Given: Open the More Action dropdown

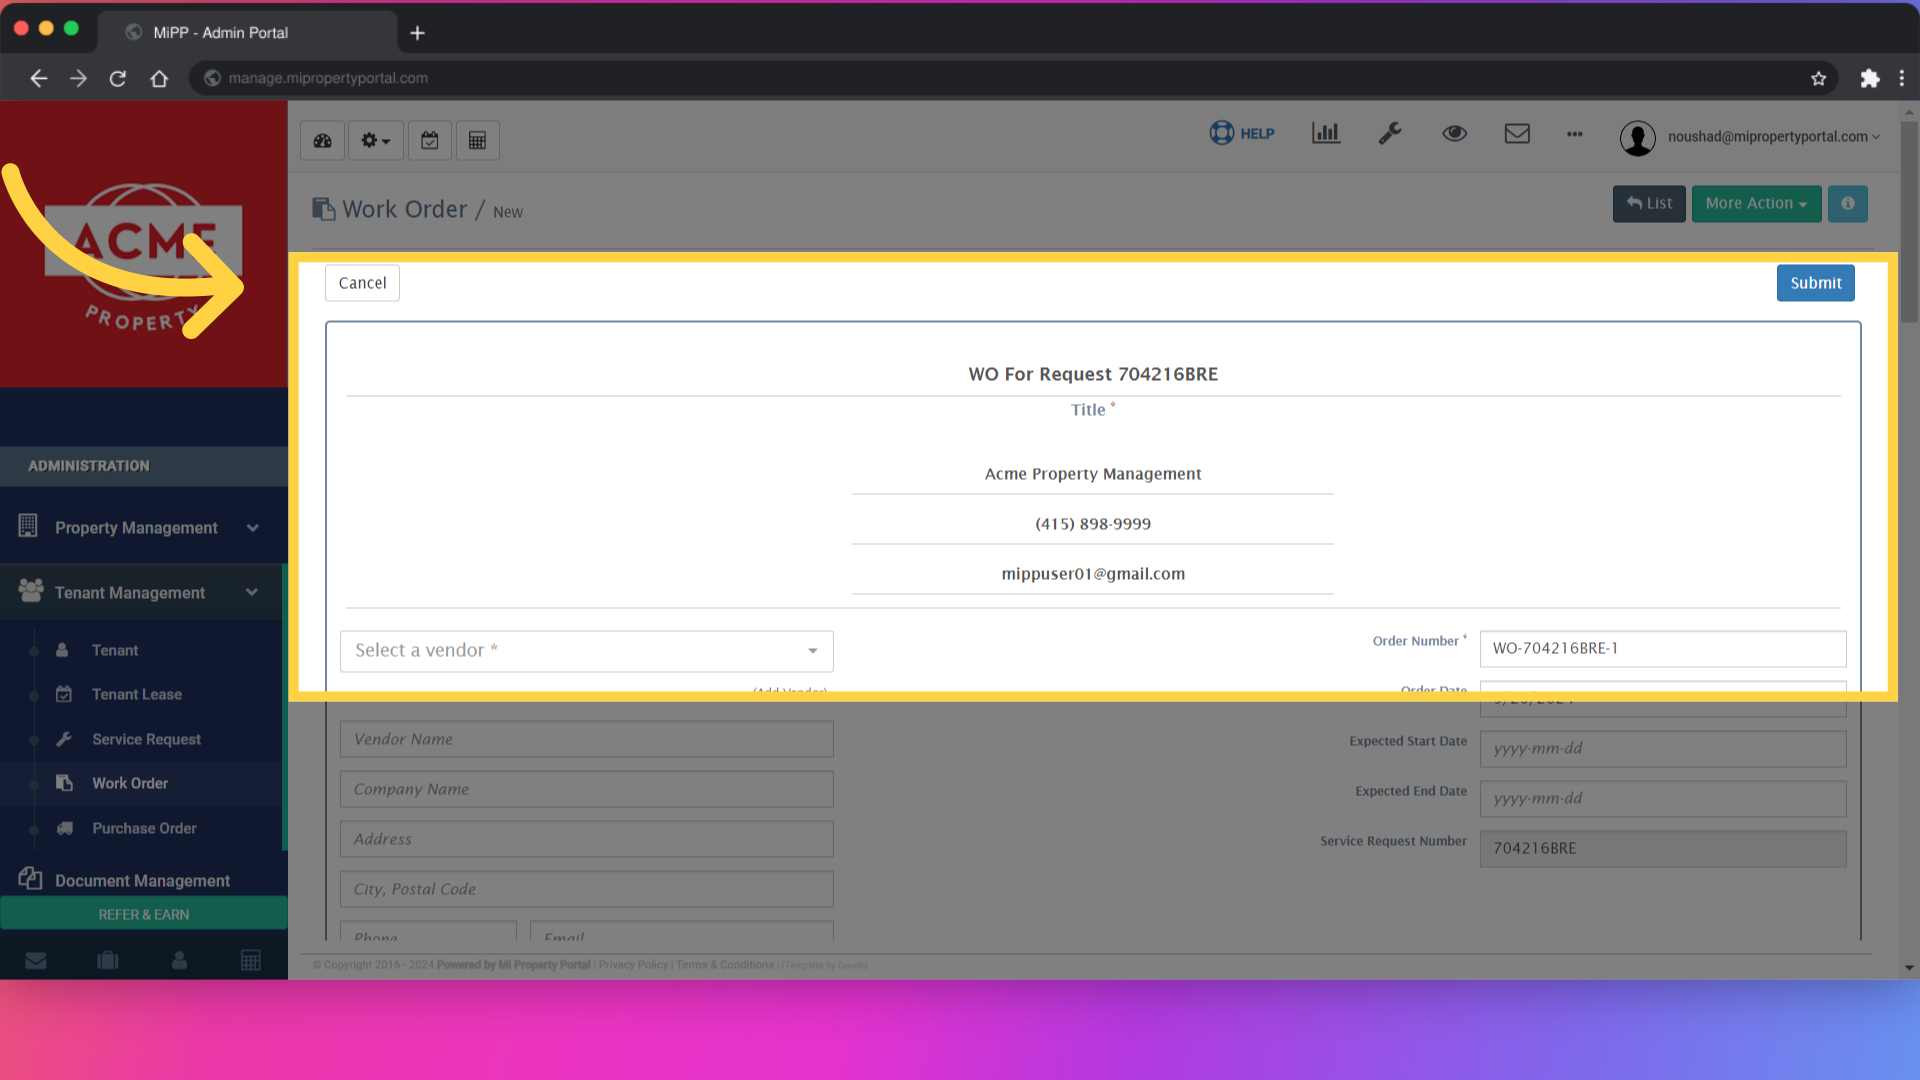Looking at the screenshot, I should tap(1756, 203).
